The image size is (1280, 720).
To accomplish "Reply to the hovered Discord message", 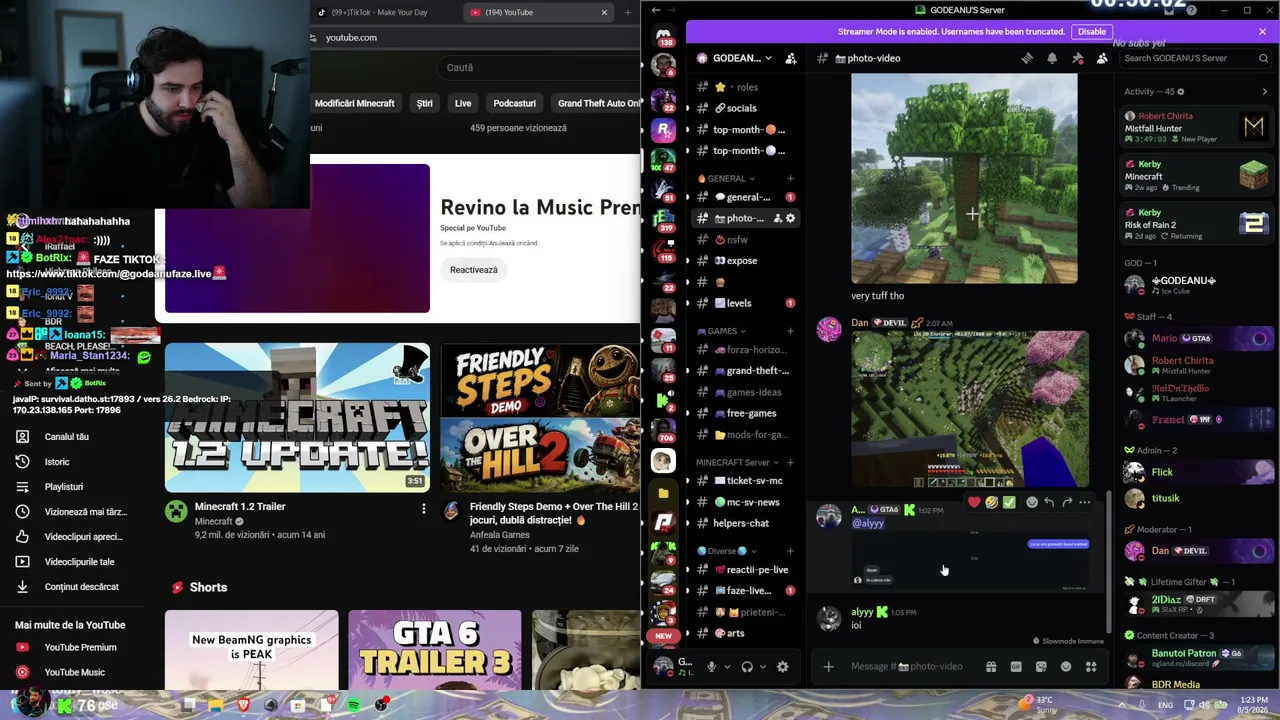I will click(1049, 502).
